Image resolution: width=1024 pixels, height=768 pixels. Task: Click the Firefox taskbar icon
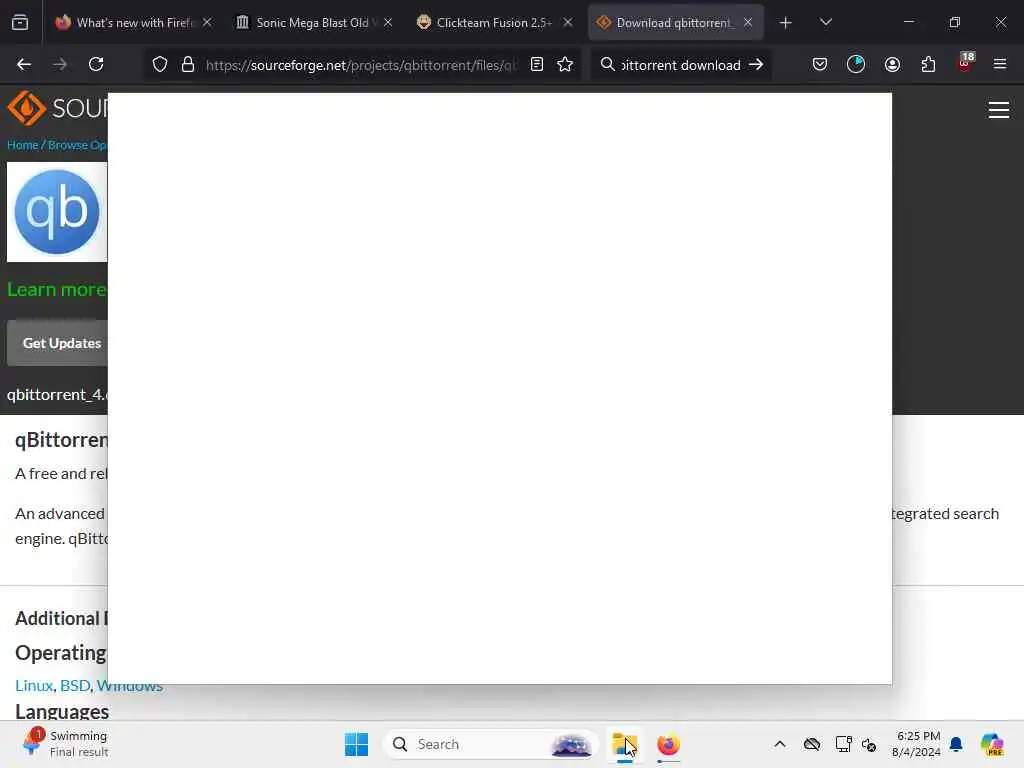coord(668,744)
